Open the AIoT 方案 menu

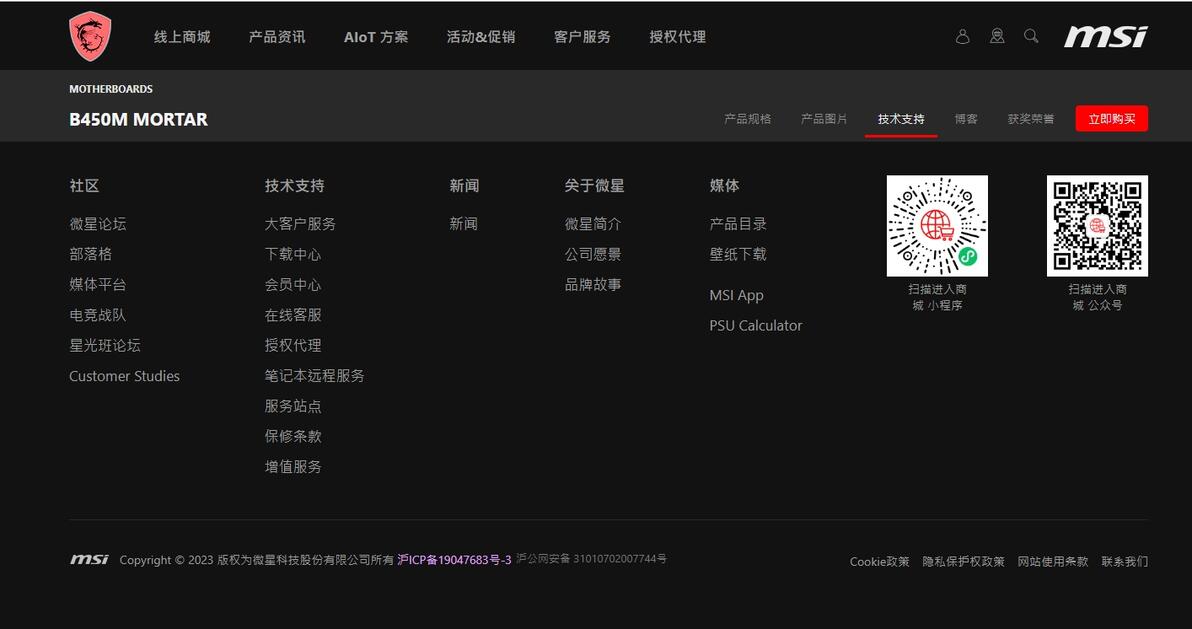coord(376,37)
